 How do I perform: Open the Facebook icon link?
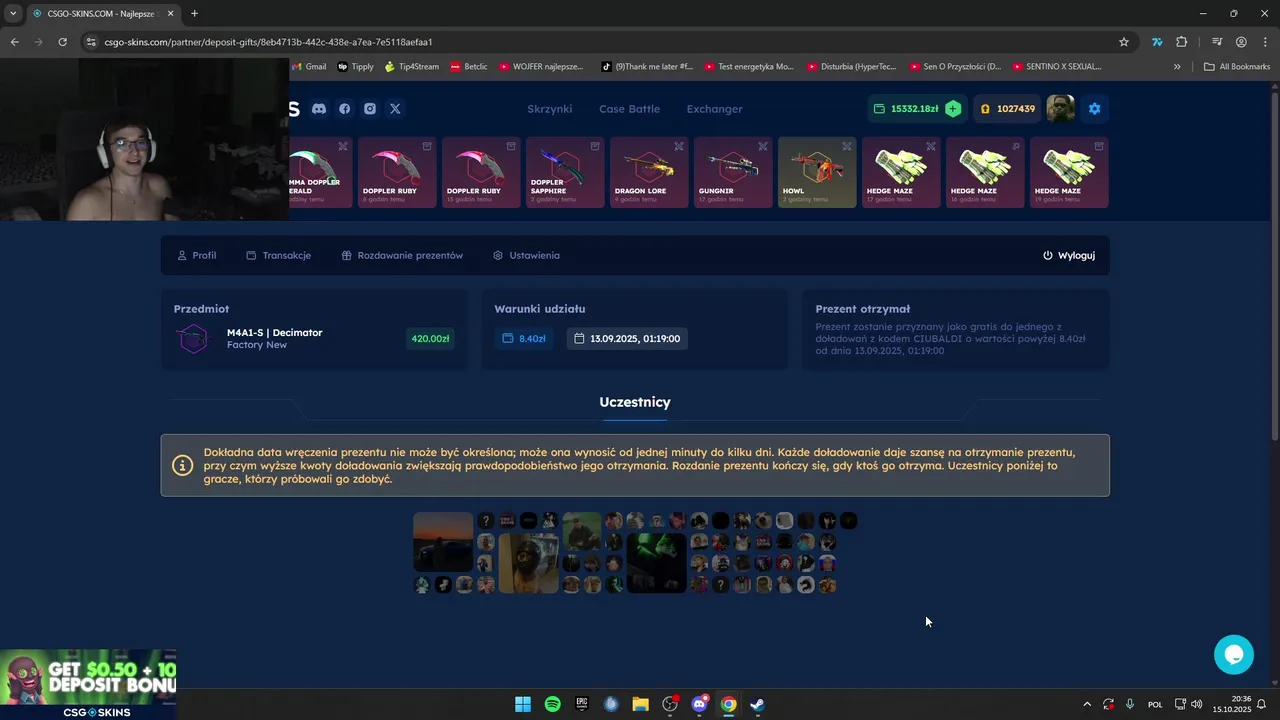[345, 109]
